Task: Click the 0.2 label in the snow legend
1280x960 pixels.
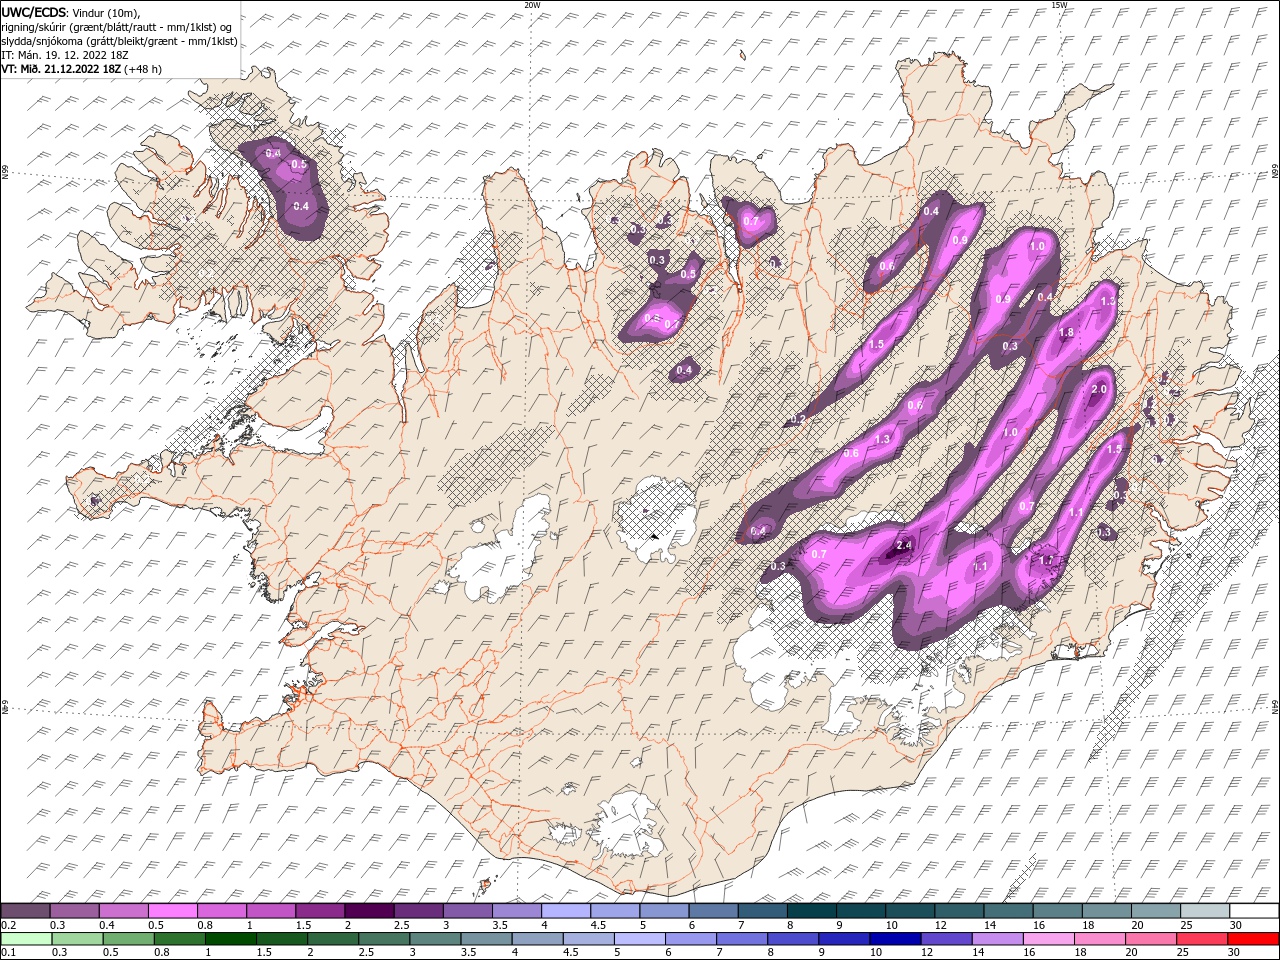Action: (x=8, y=925)
